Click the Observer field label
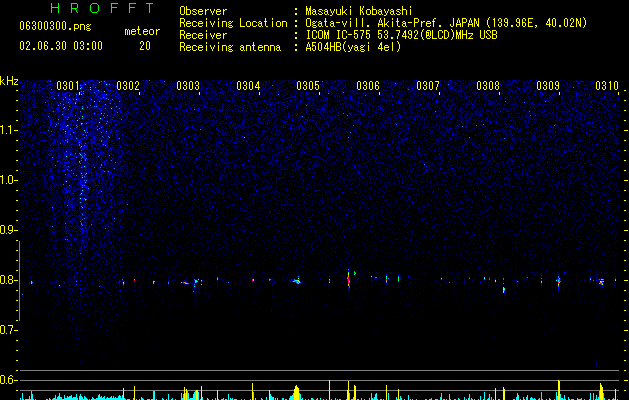 click(x=203, y=11)
